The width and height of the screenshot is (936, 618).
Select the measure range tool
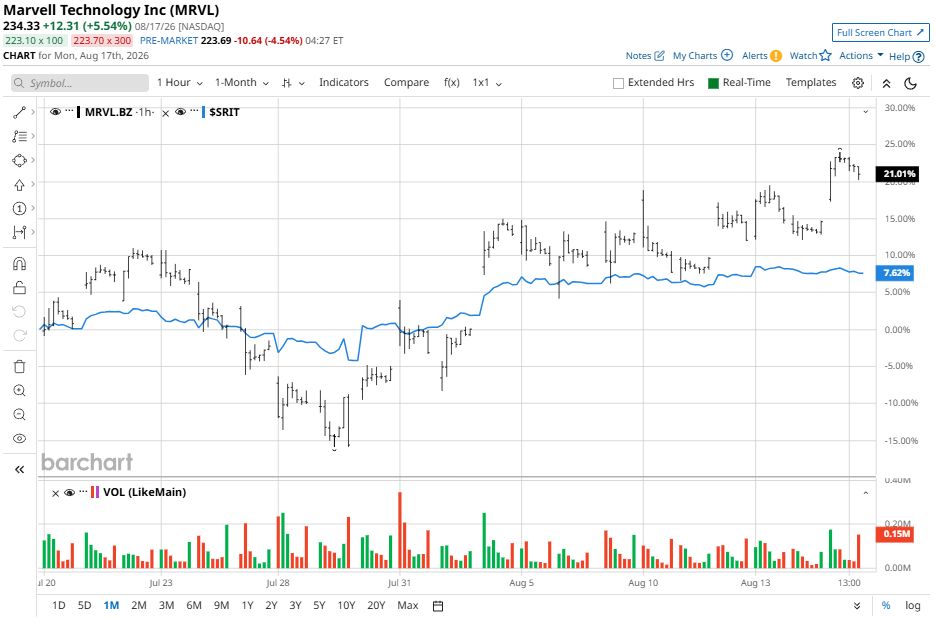point(19,232)
